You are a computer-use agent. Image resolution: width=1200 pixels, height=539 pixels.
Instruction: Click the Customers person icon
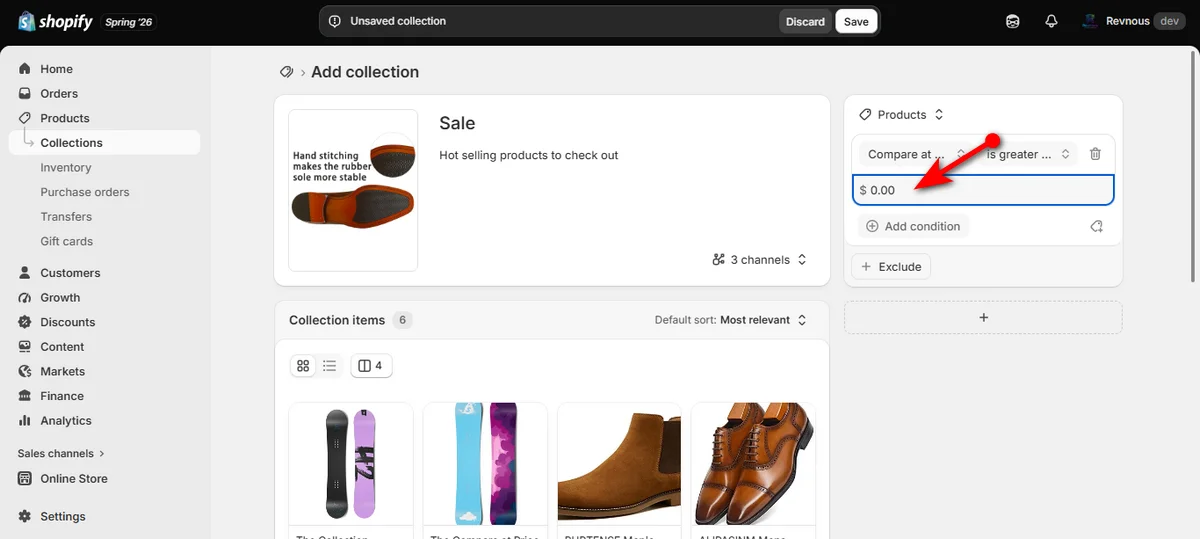25,272
